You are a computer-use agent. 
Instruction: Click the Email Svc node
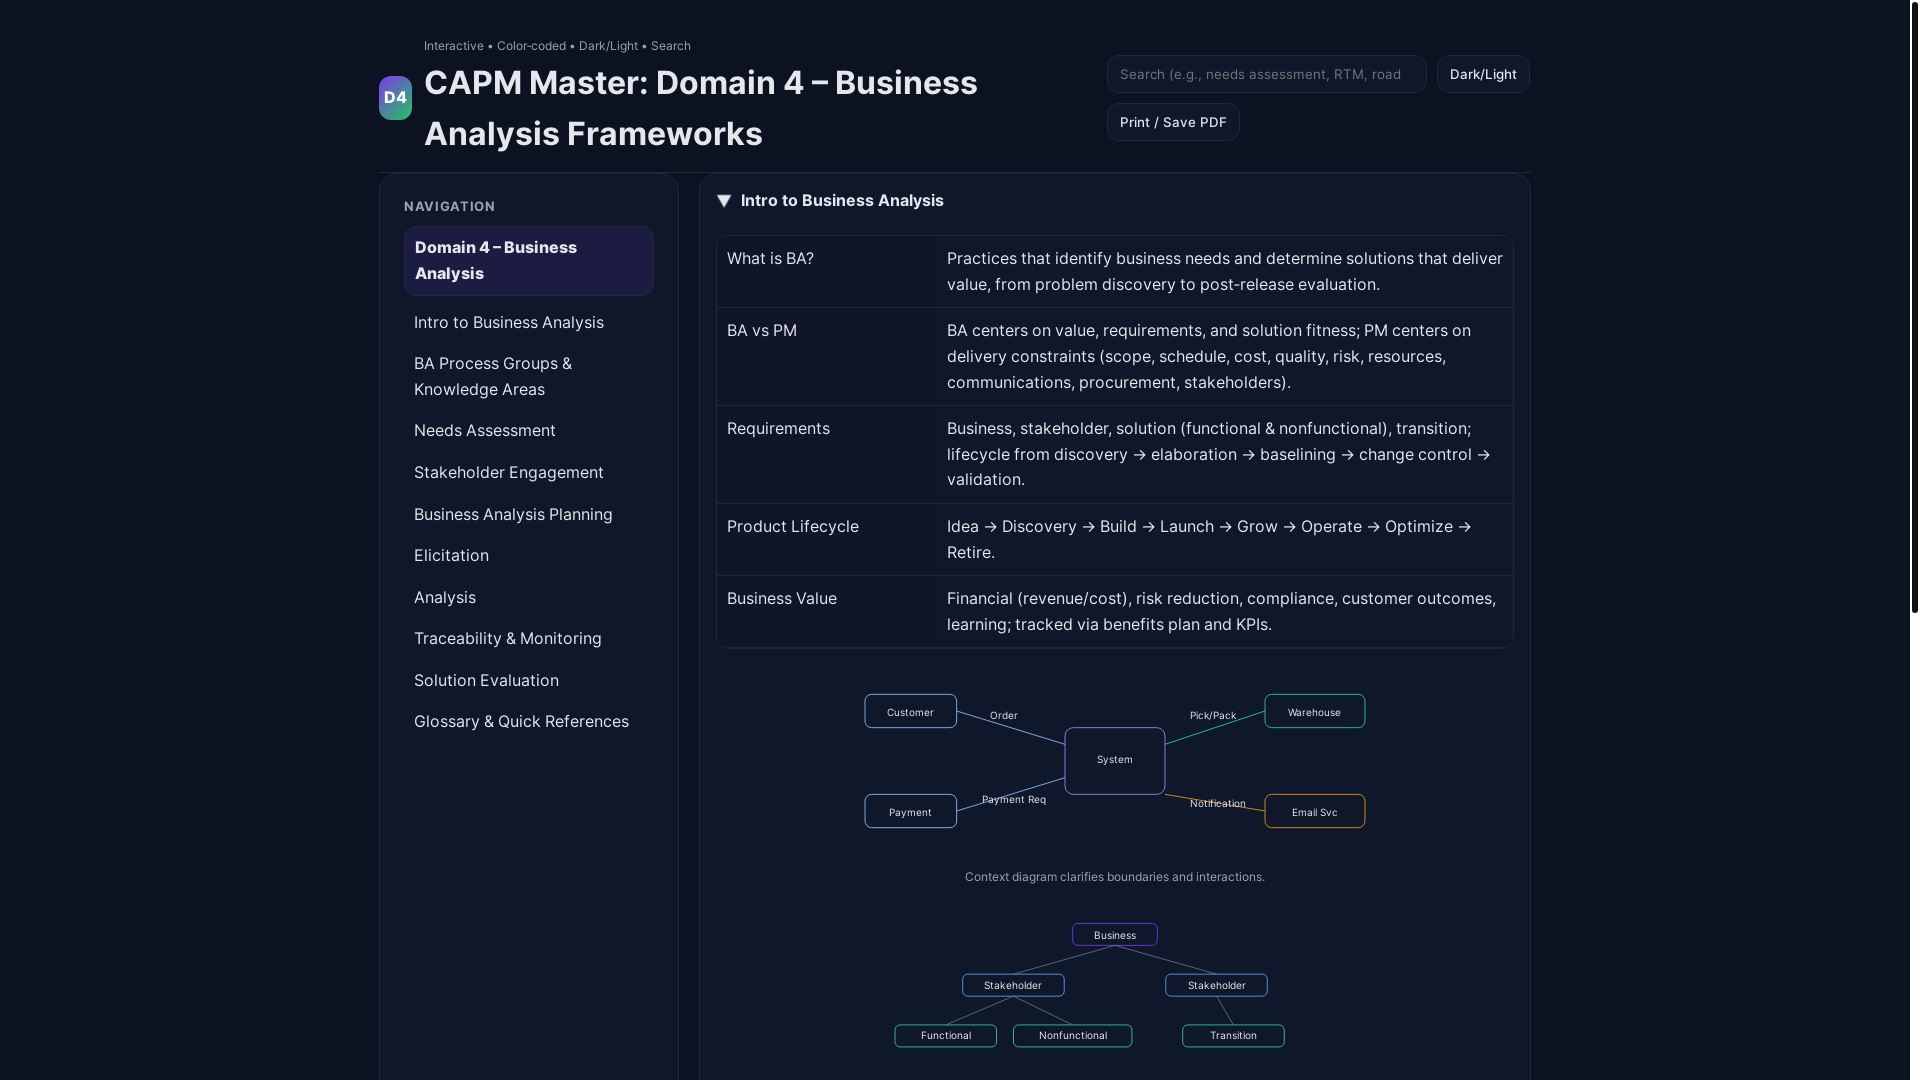tap(1314, 812)
